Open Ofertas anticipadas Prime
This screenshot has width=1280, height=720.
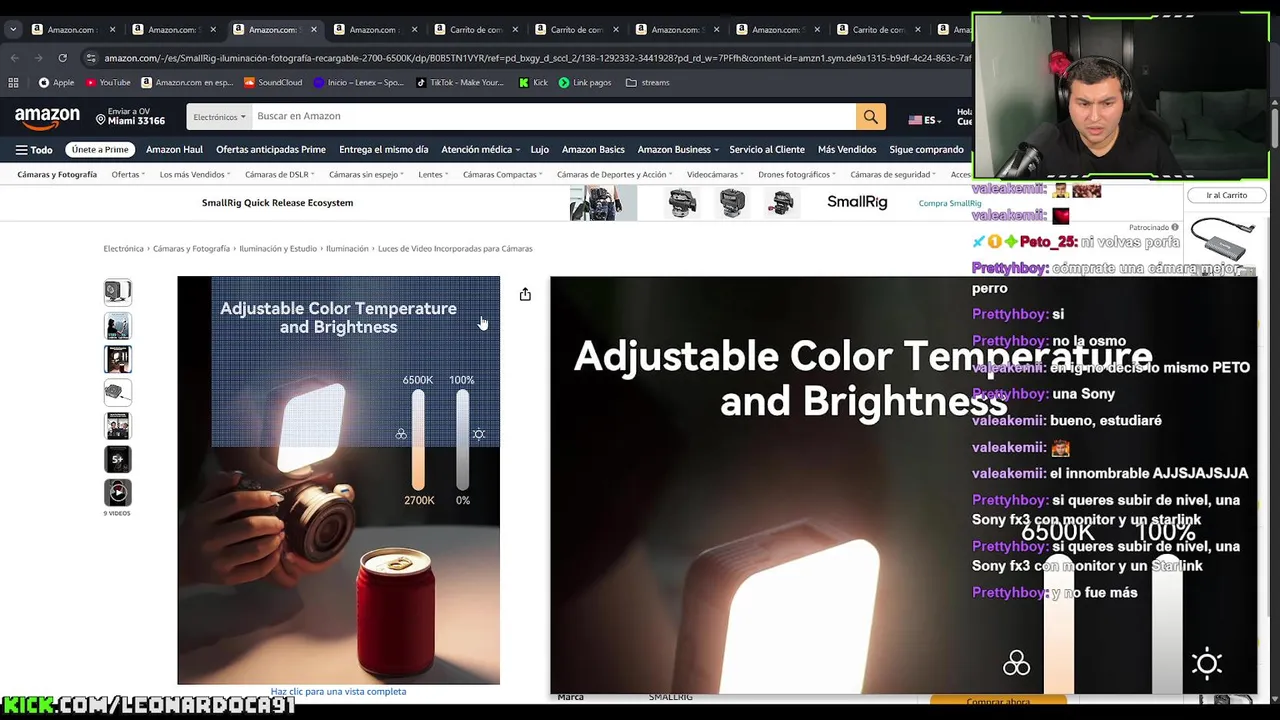[x=271, y=150]
